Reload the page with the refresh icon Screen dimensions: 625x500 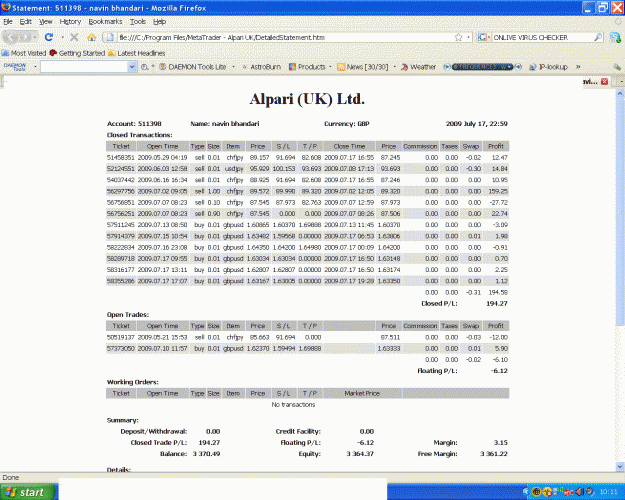[49, 37]
